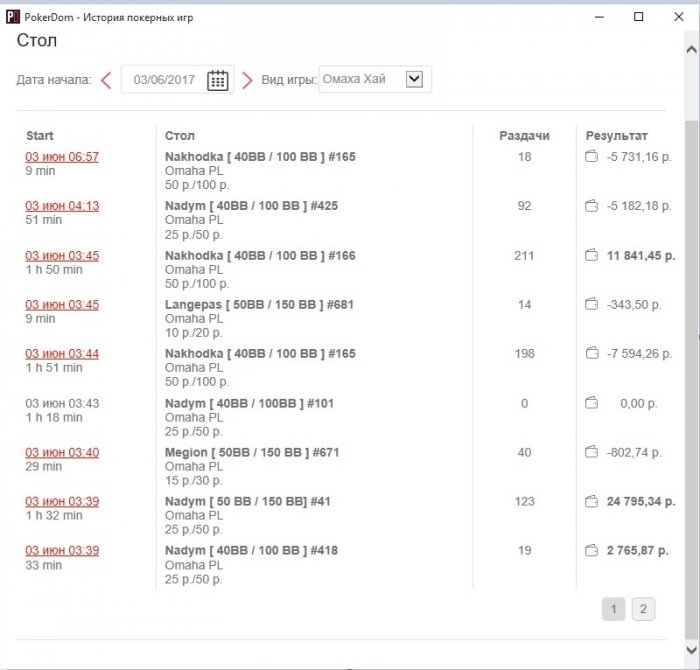Open session 03 июн 06:57
This screenshot has height=670, width=700.
(62, 157)
